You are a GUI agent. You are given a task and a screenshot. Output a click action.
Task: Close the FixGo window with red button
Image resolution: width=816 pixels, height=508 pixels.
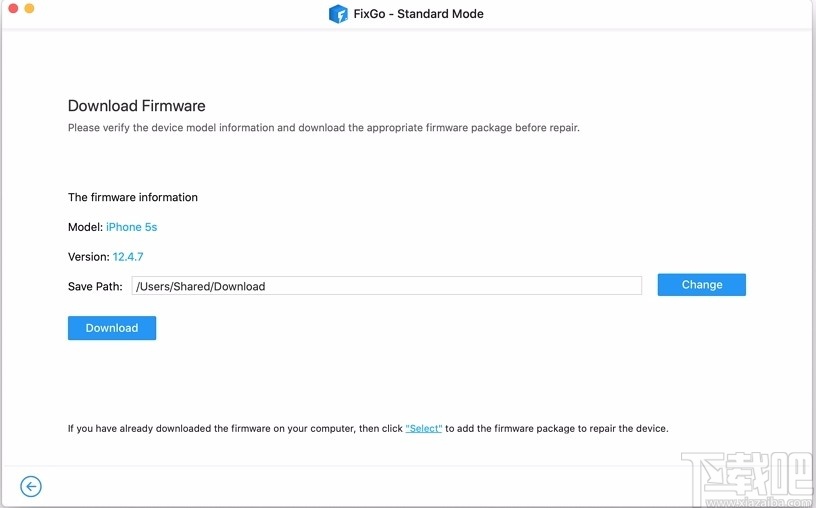[x=12, y=9]
